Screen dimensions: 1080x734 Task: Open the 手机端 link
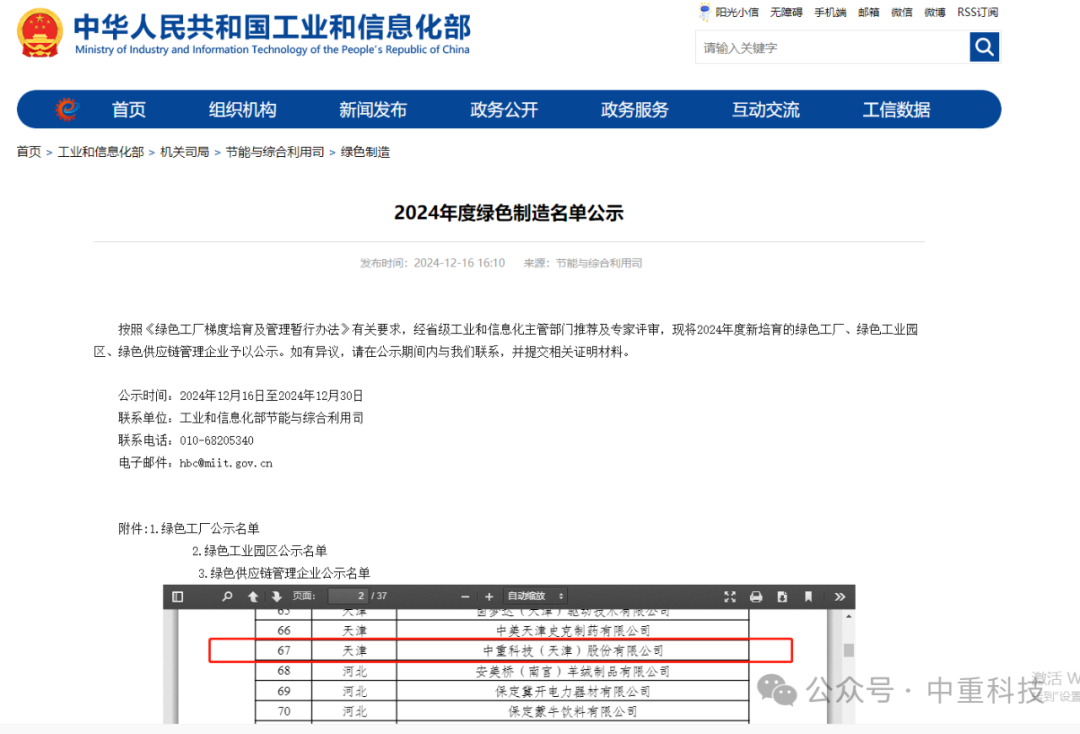[830, 12]
